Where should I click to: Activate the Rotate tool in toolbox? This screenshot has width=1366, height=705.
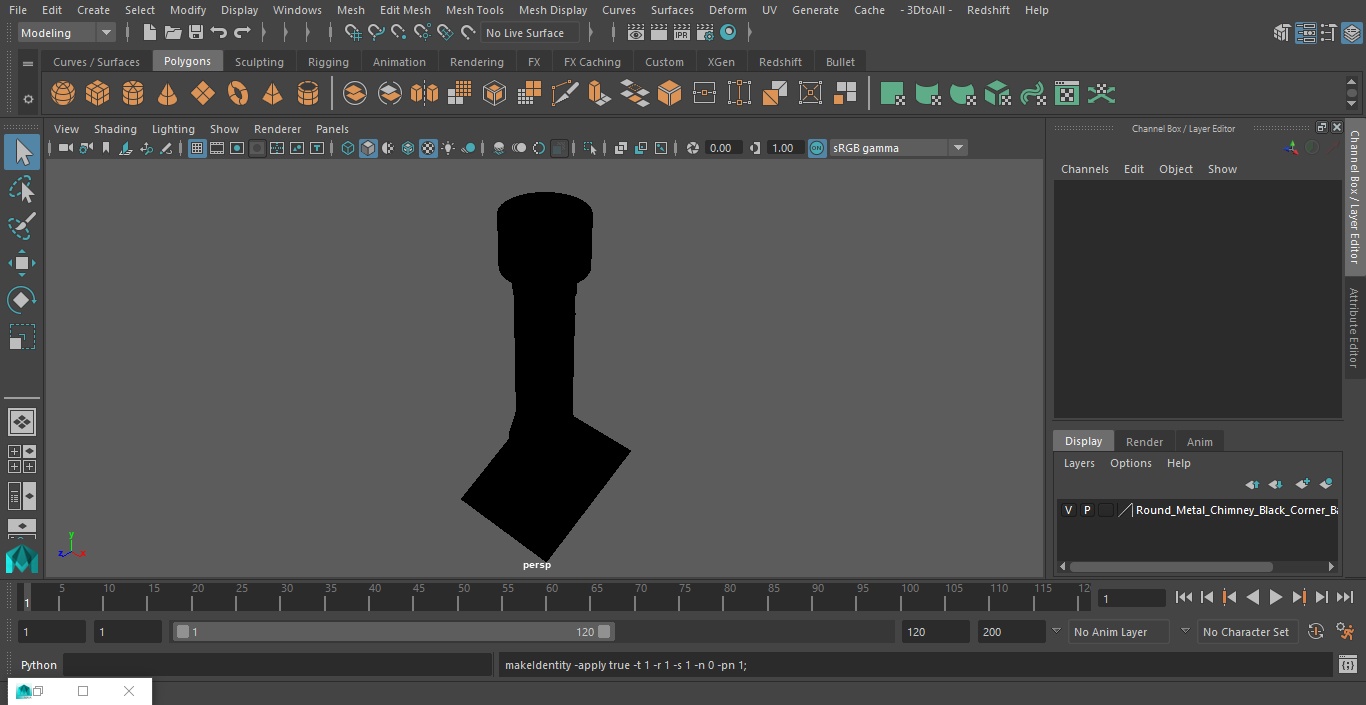21,300
